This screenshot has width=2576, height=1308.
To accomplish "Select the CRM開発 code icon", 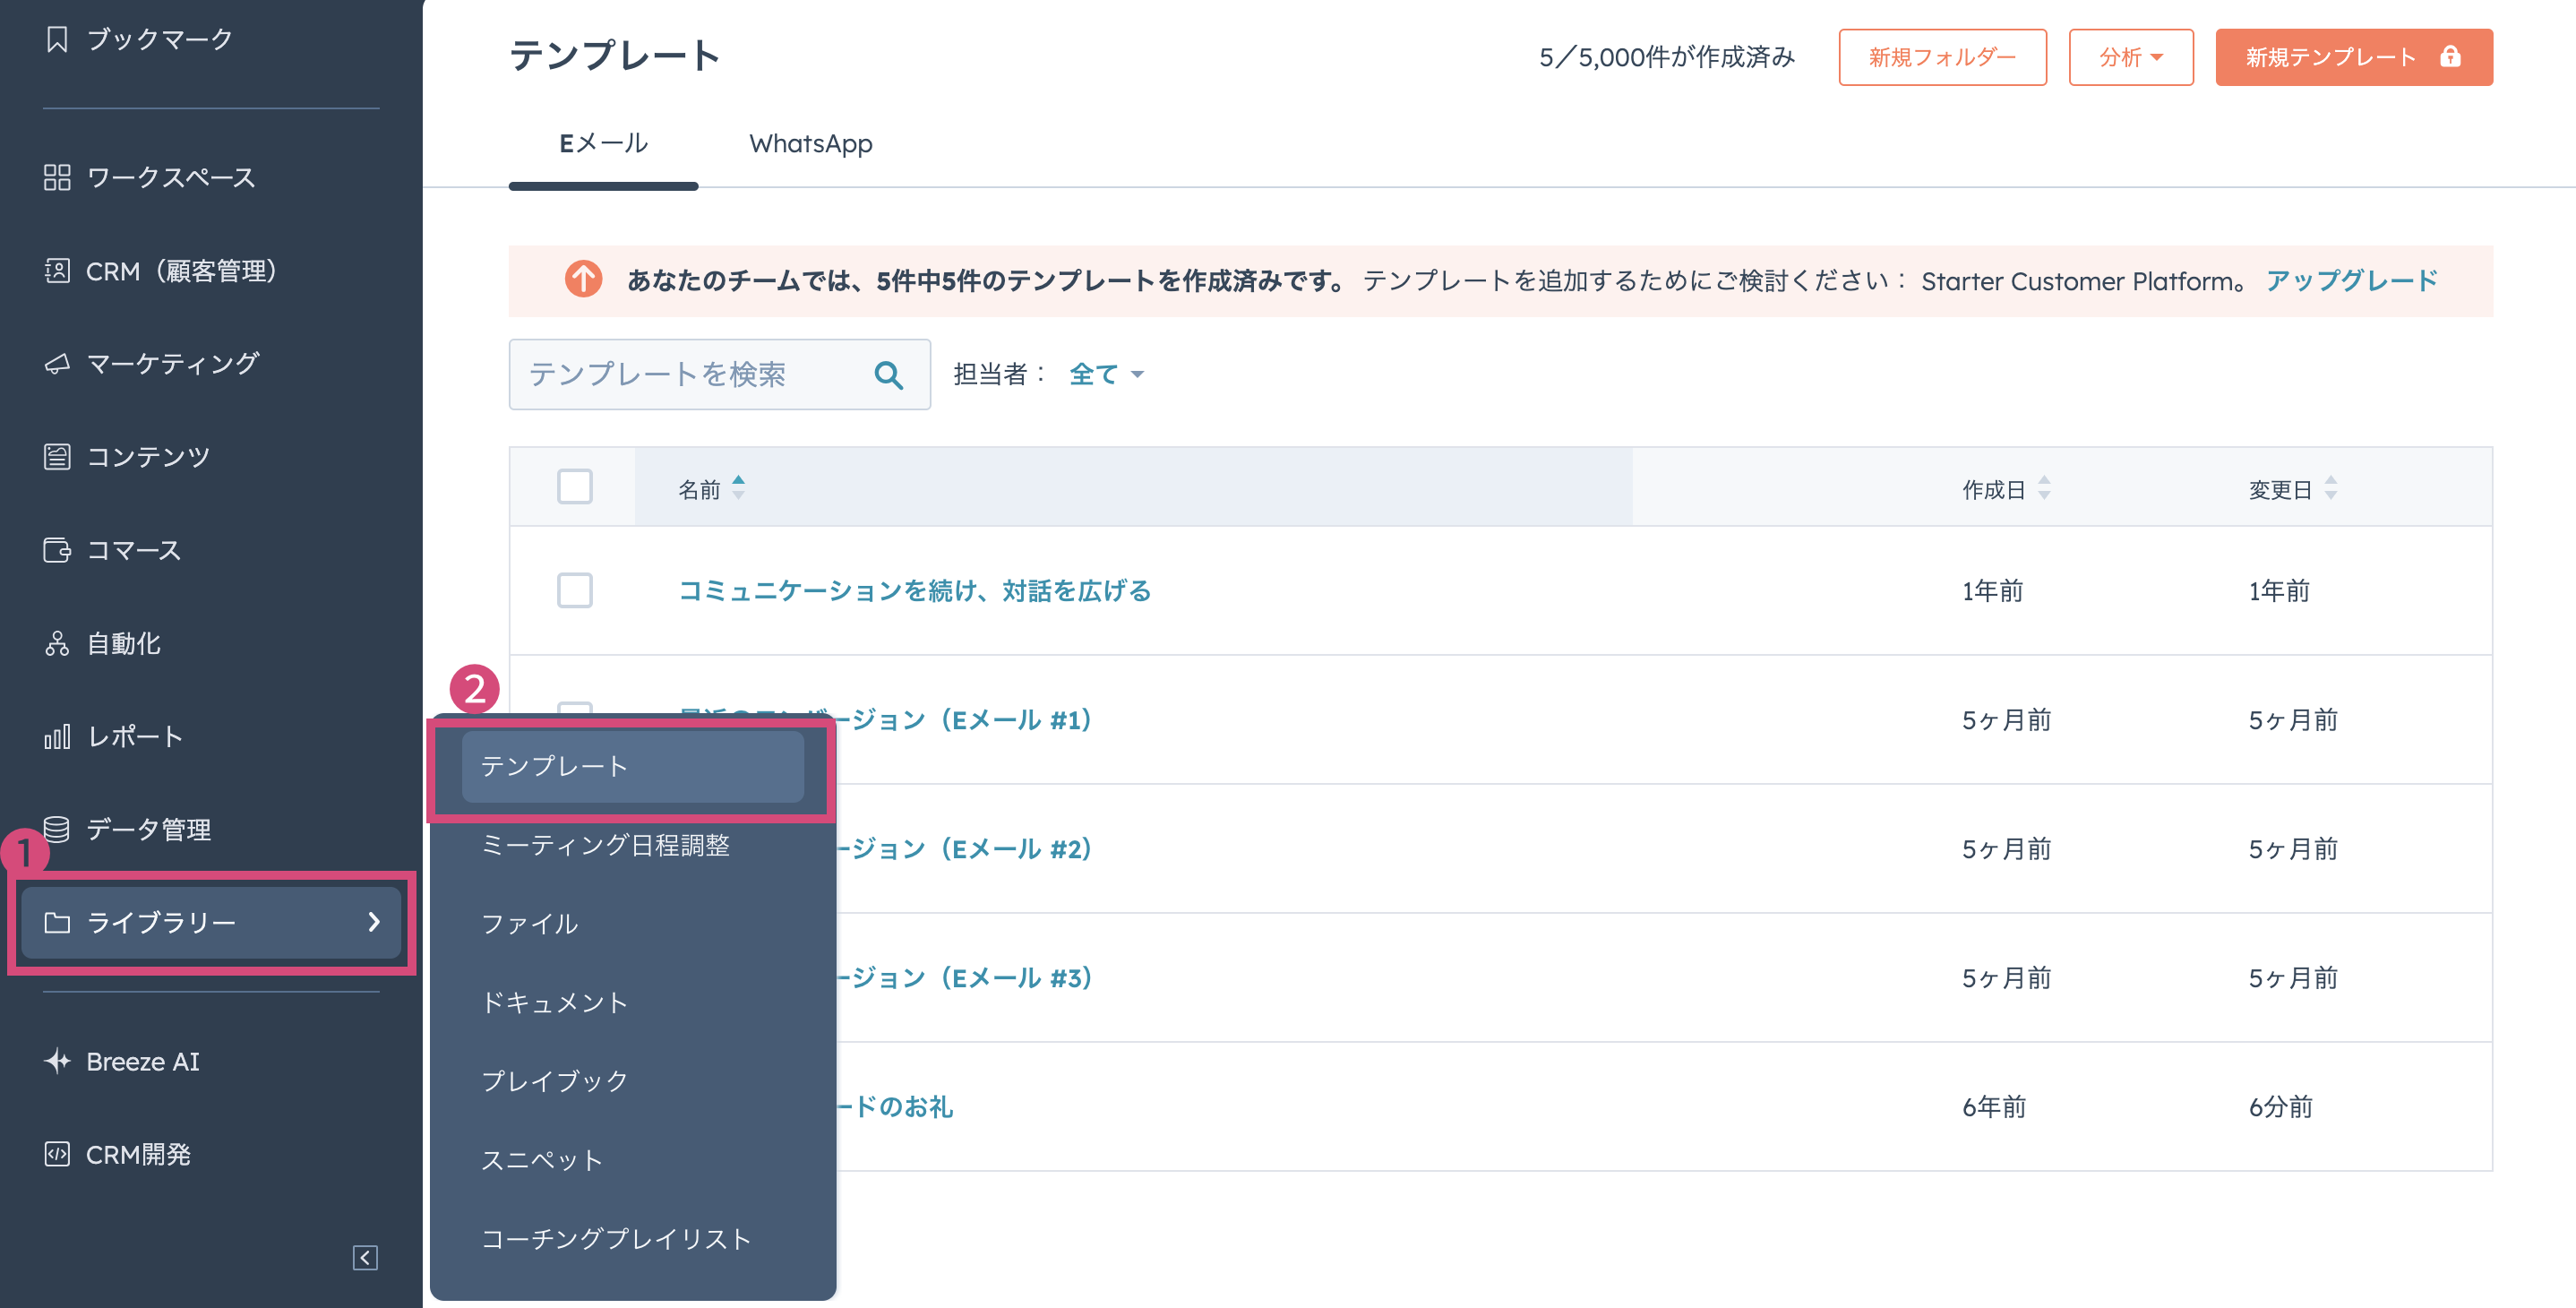I will click(x=57, y=1154).
